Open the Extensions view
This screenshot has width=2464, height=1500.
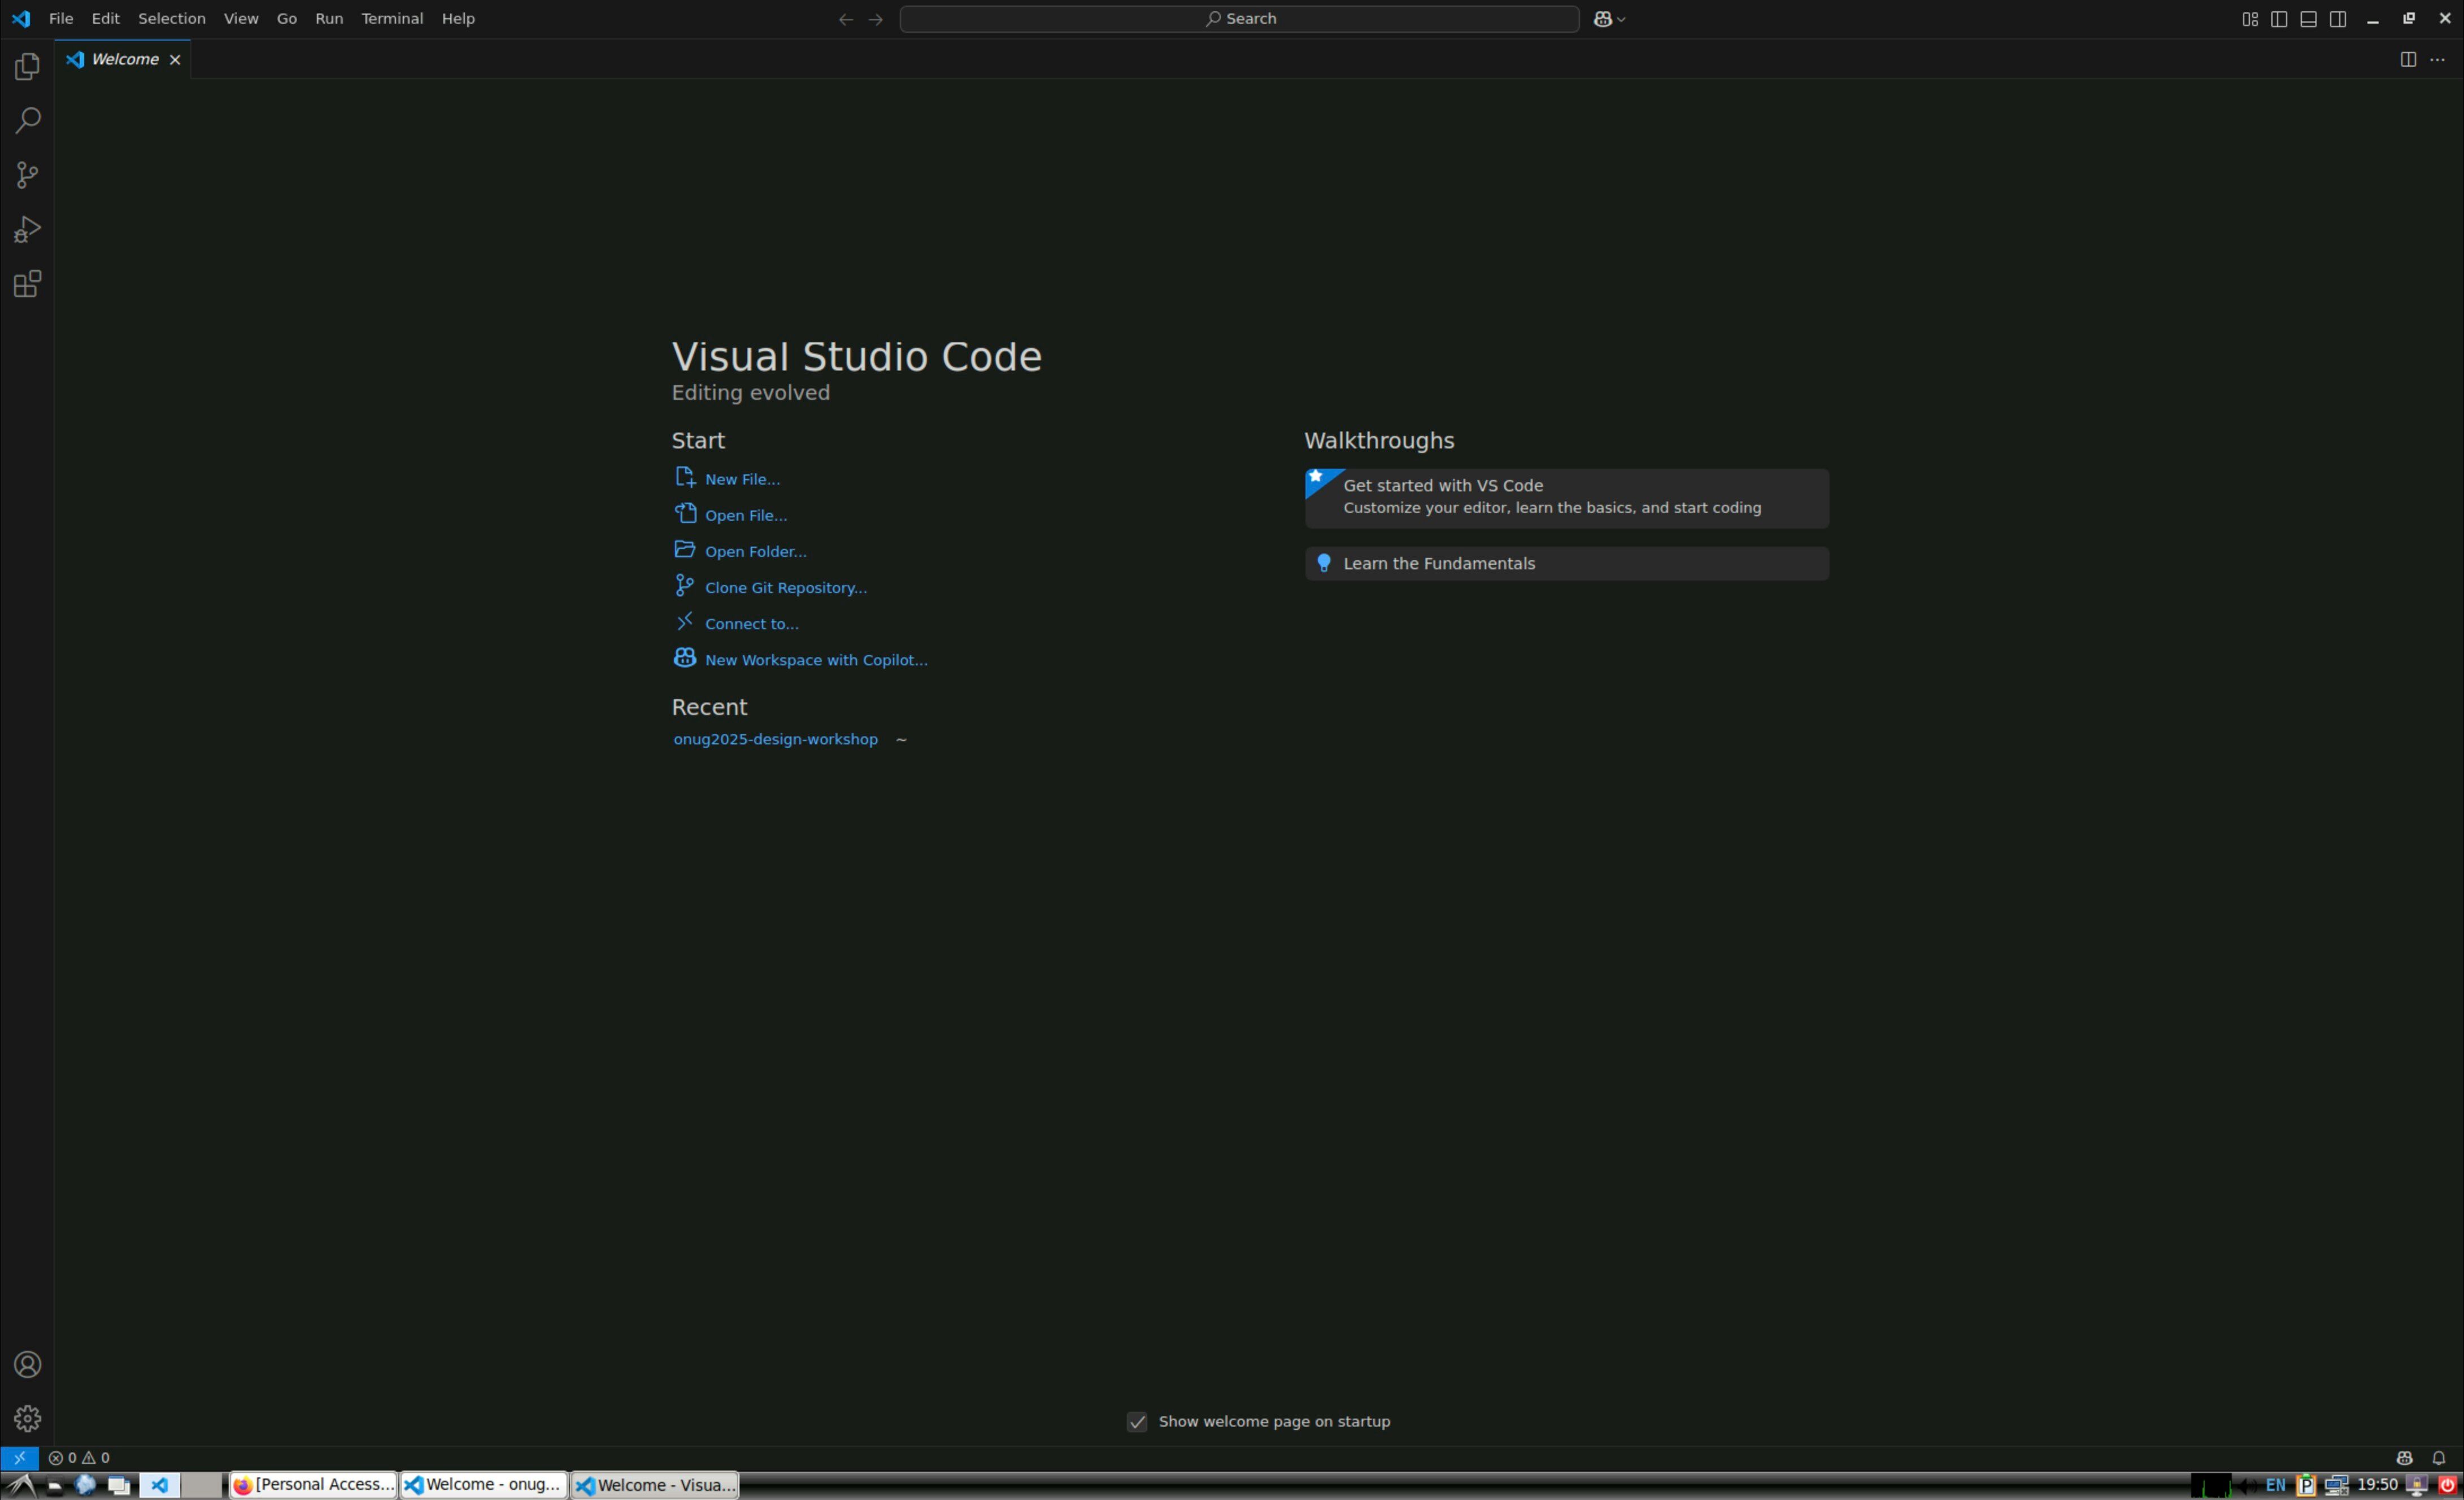click(27, 284)
